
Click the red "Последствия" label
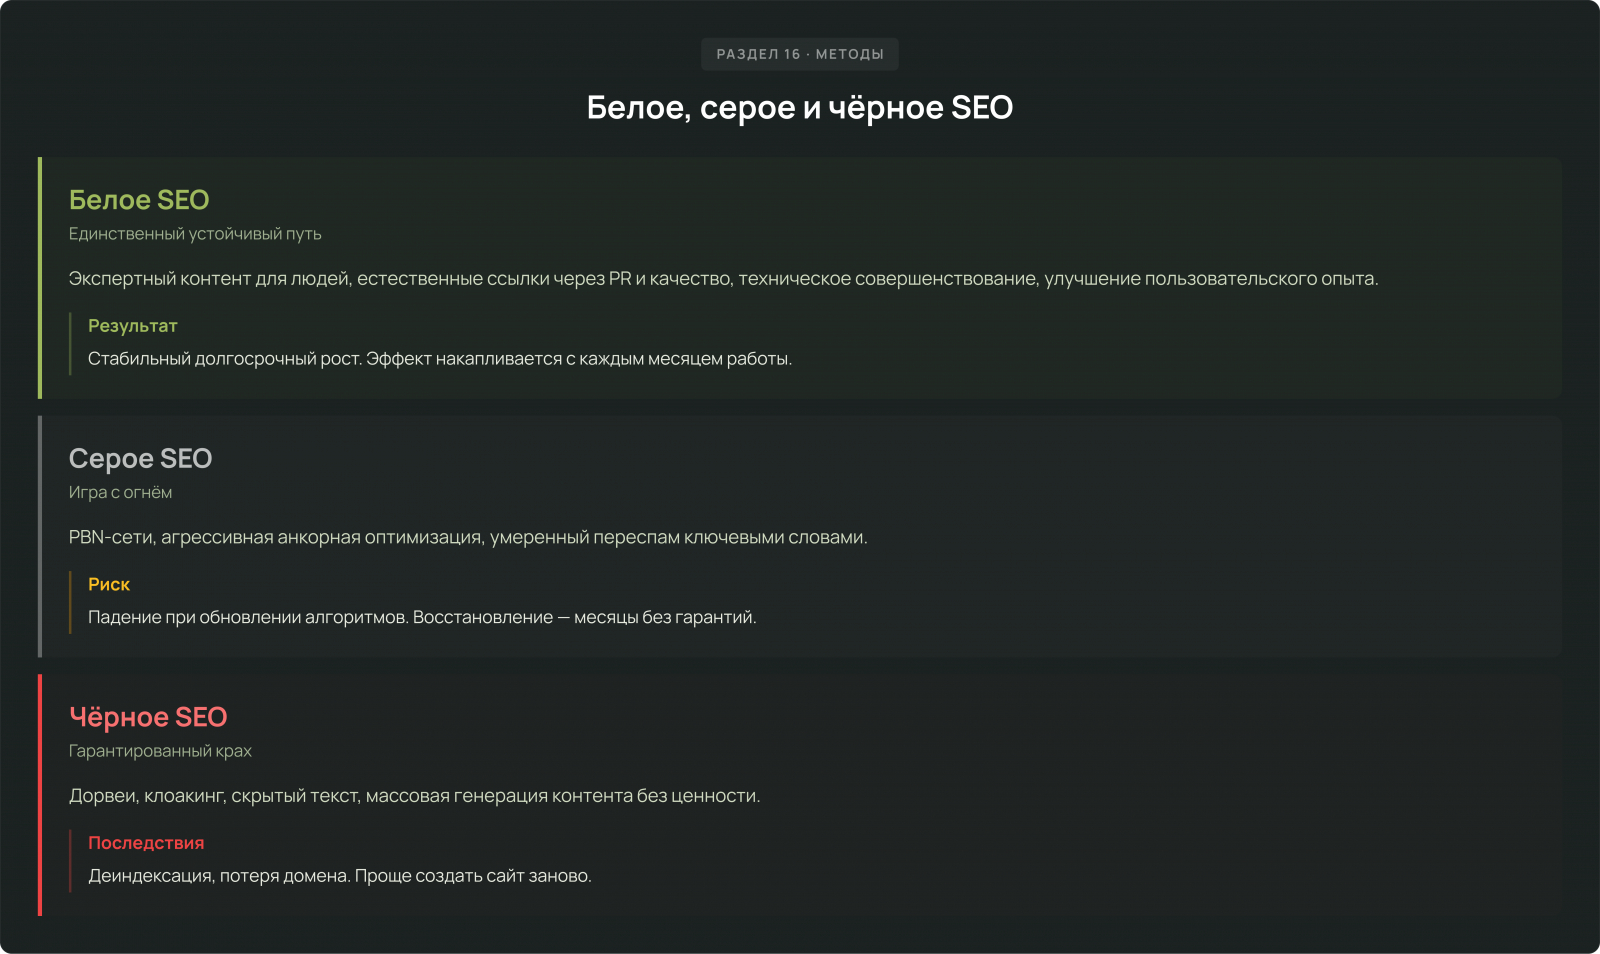click(x=146, y=843)
